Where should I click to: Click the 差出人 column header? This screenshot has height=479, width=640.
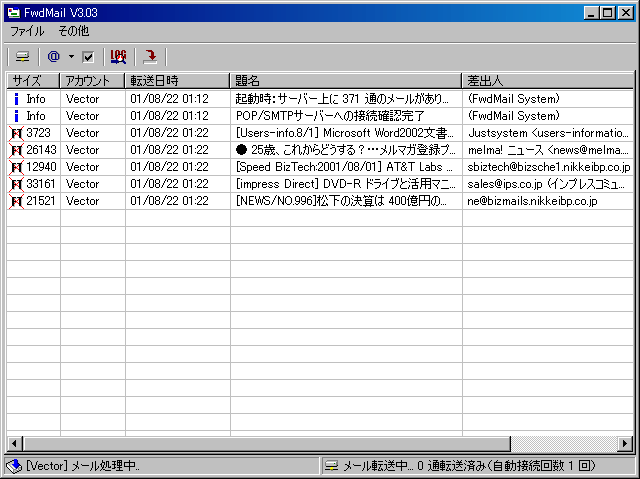tap(546, 80)
